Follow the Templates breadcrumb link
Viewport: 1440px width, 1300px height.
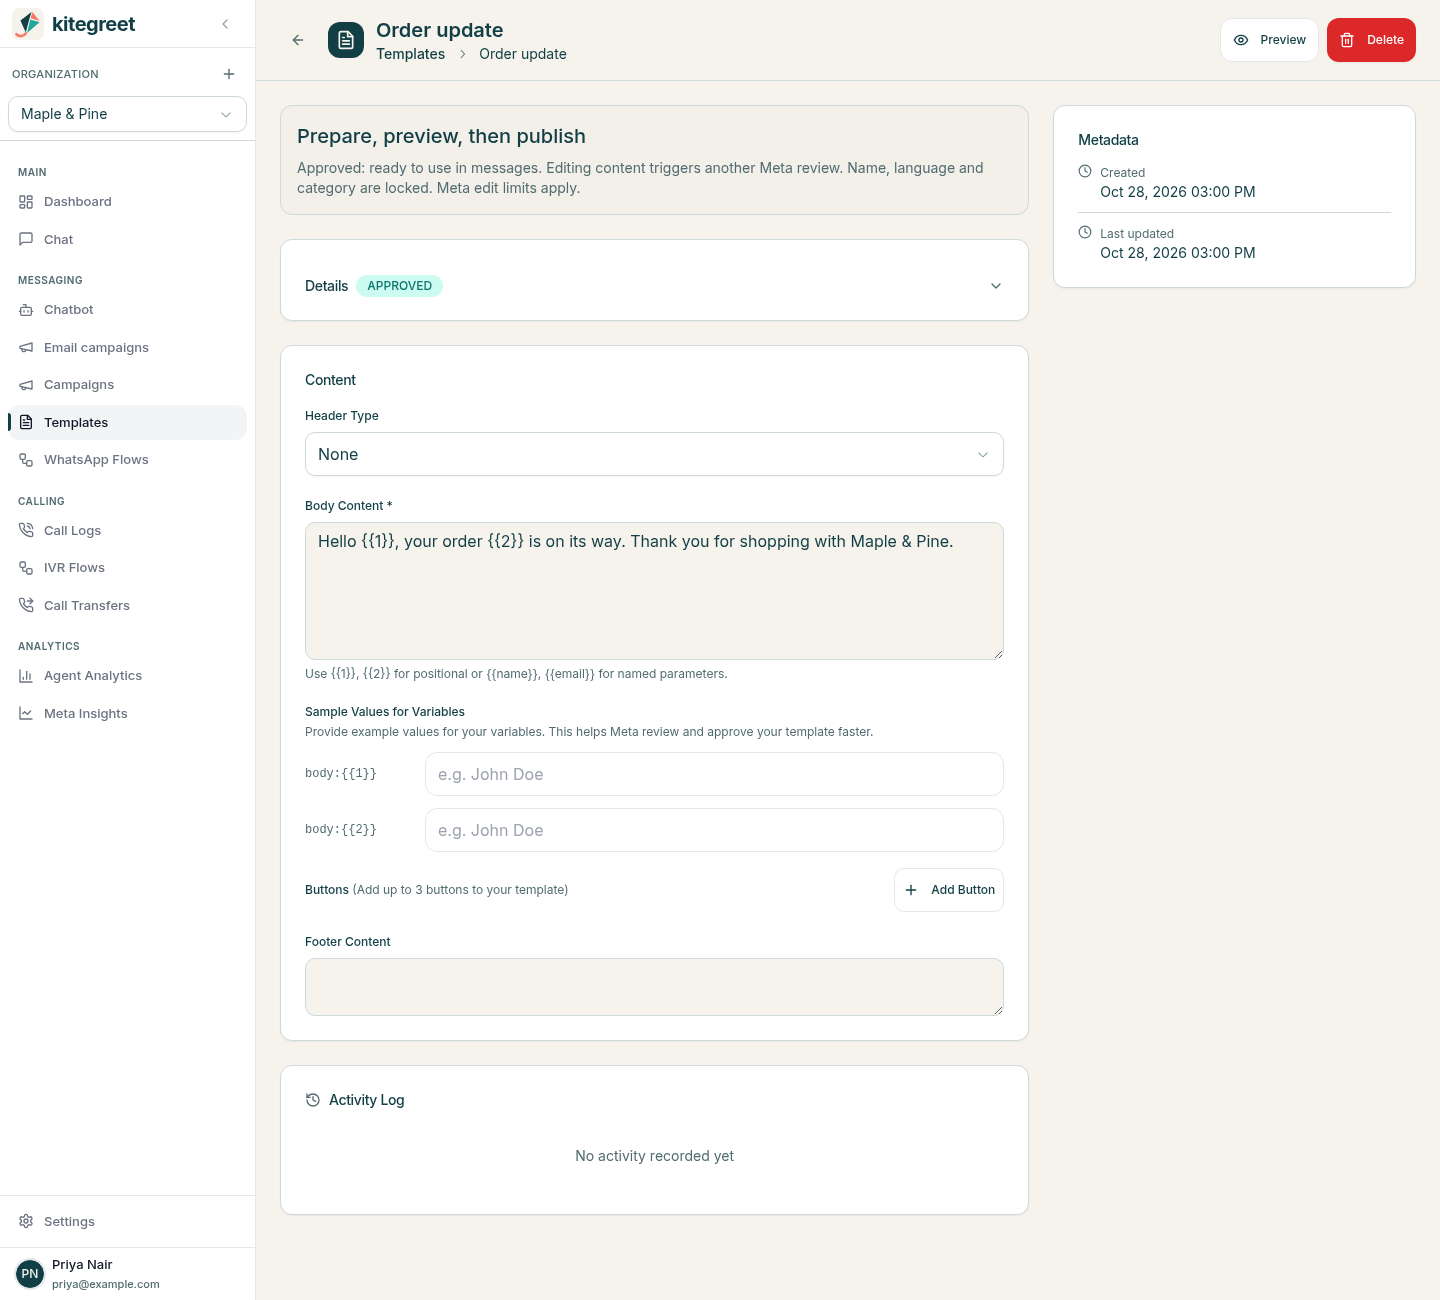click(410, 54)
